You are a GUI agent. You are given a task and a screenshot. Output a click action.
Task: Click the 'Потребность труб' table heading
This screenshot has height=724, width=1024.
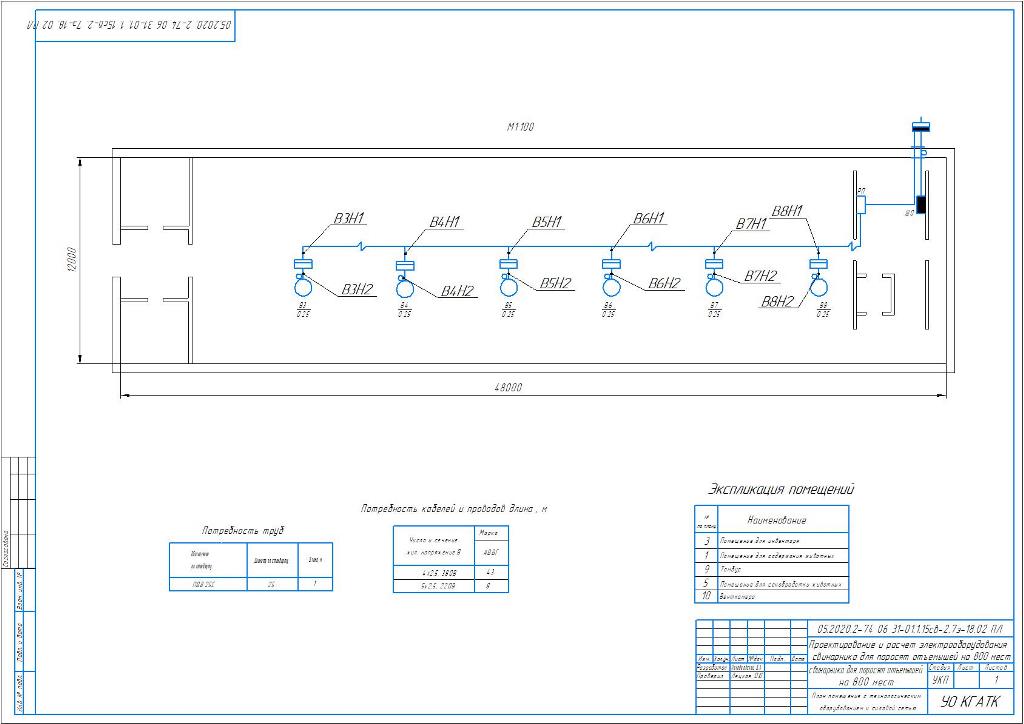pyautogui.click(x=243, y=531)
